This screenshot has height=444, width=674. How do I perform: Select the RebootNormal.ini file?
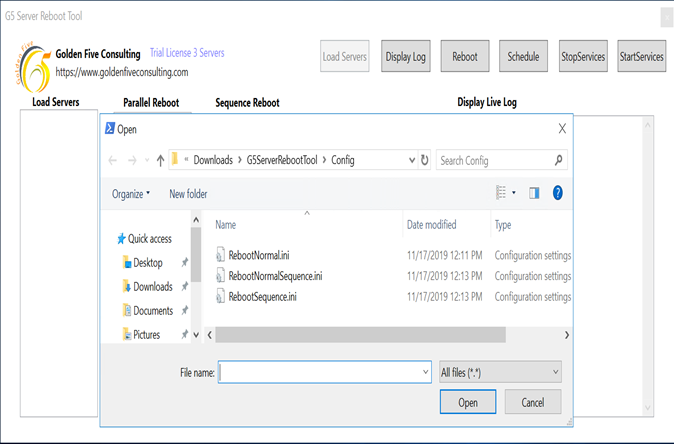point(258,256)
